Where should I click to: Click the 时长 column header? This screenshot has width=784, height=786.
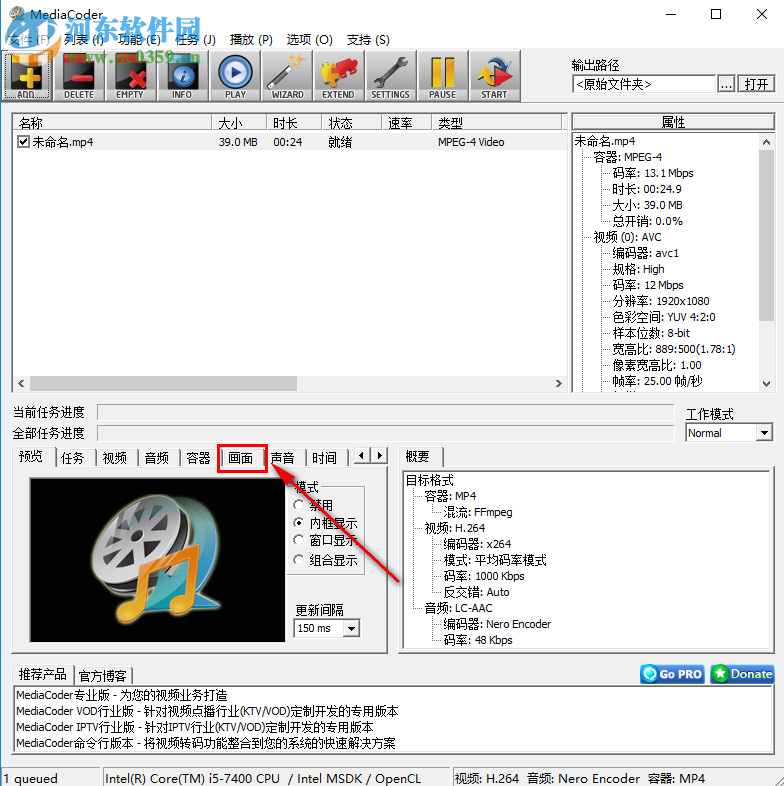click(294, 123)
